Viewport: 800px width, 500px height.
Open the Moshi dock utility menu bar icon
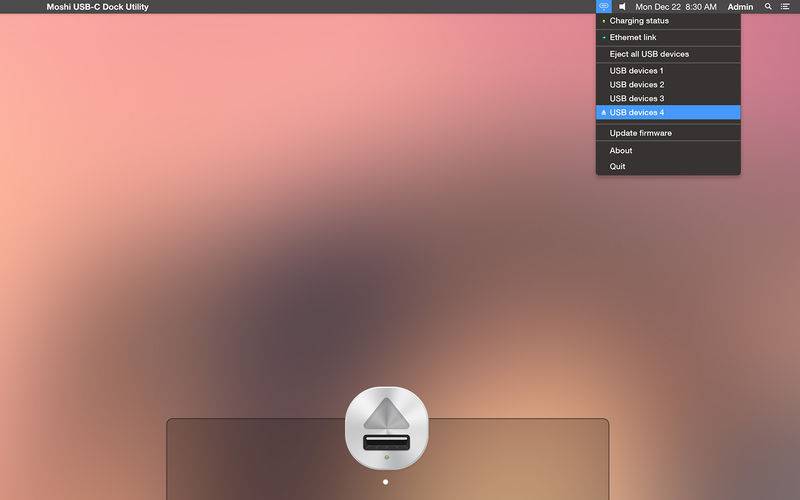tap(604, 7)
